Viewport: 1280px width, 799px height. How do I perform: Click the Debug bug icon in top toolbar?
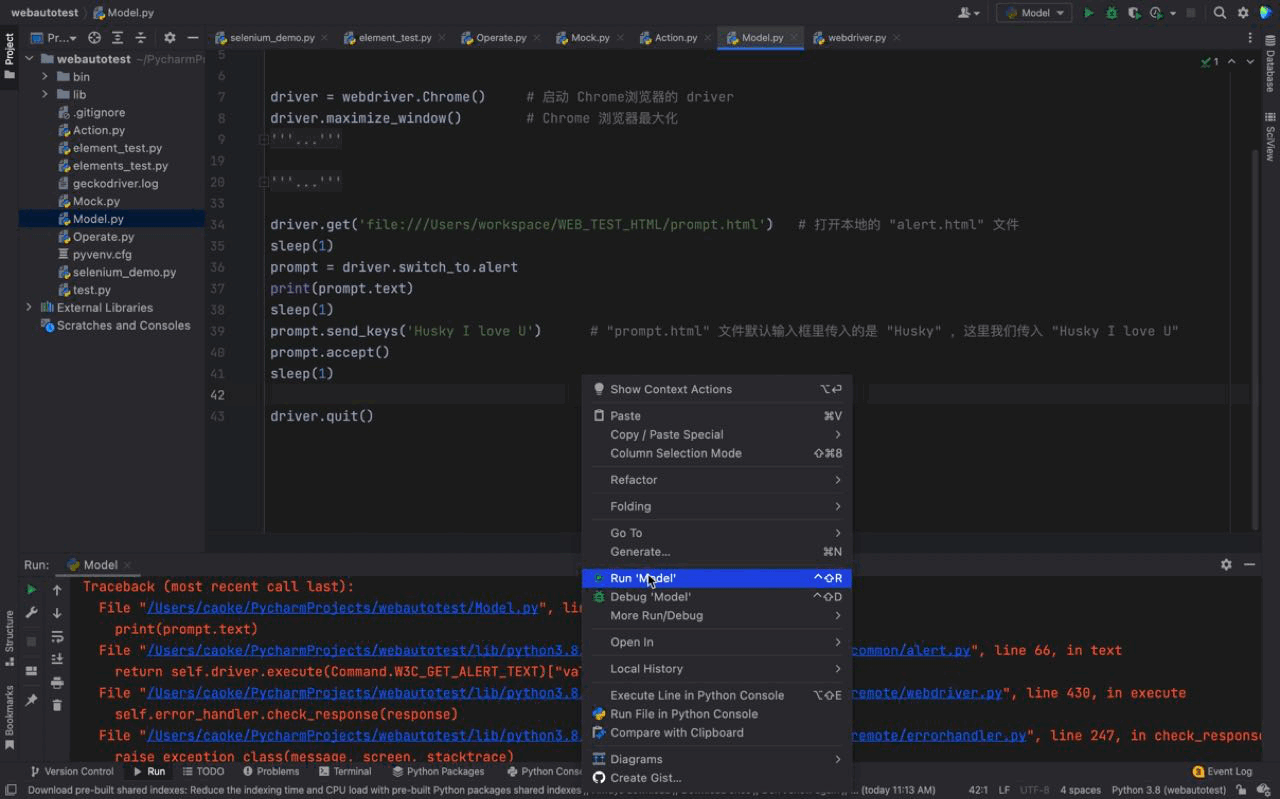tap(1112, 13)
